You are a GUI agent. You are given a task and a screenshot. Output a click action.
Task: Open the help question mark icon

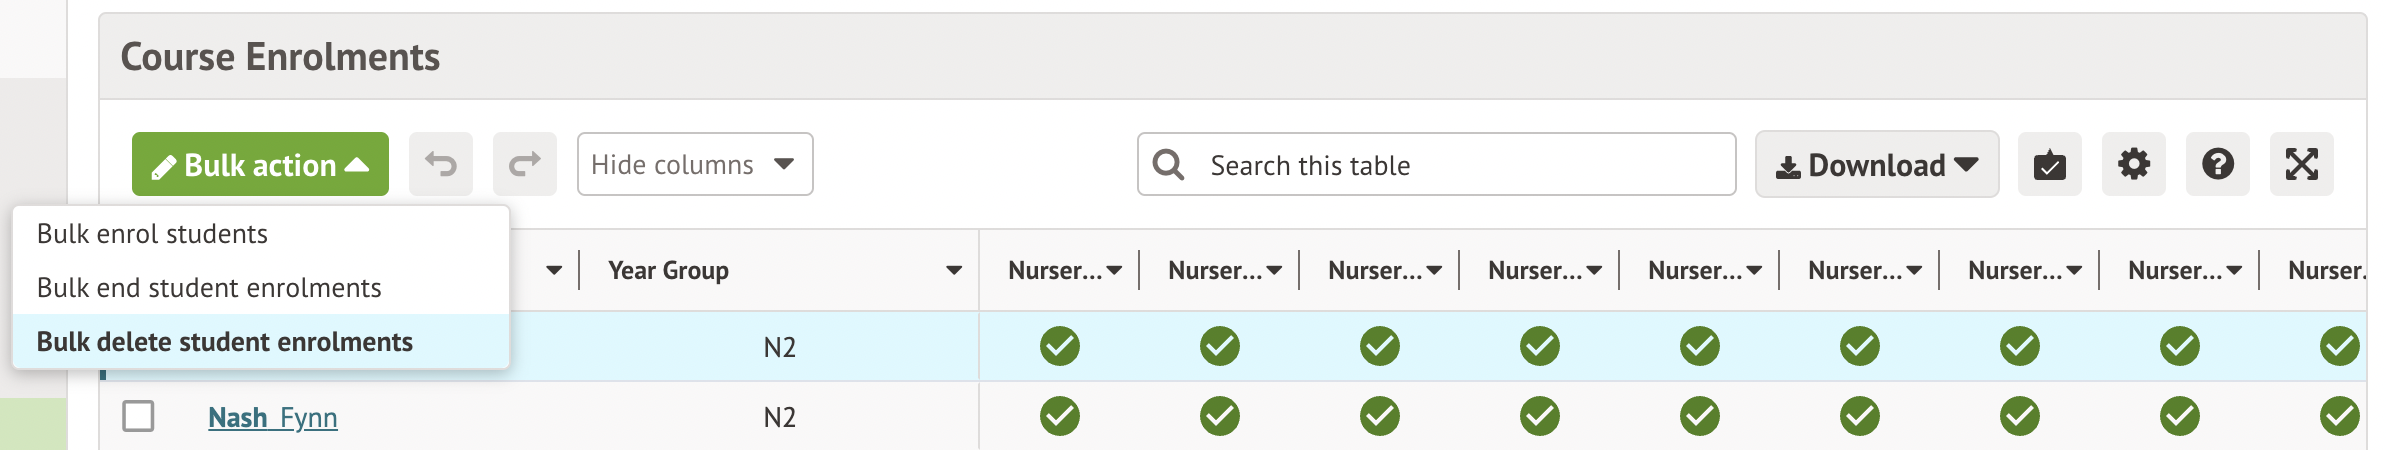pyautogui.click(x=2217, y=164)
